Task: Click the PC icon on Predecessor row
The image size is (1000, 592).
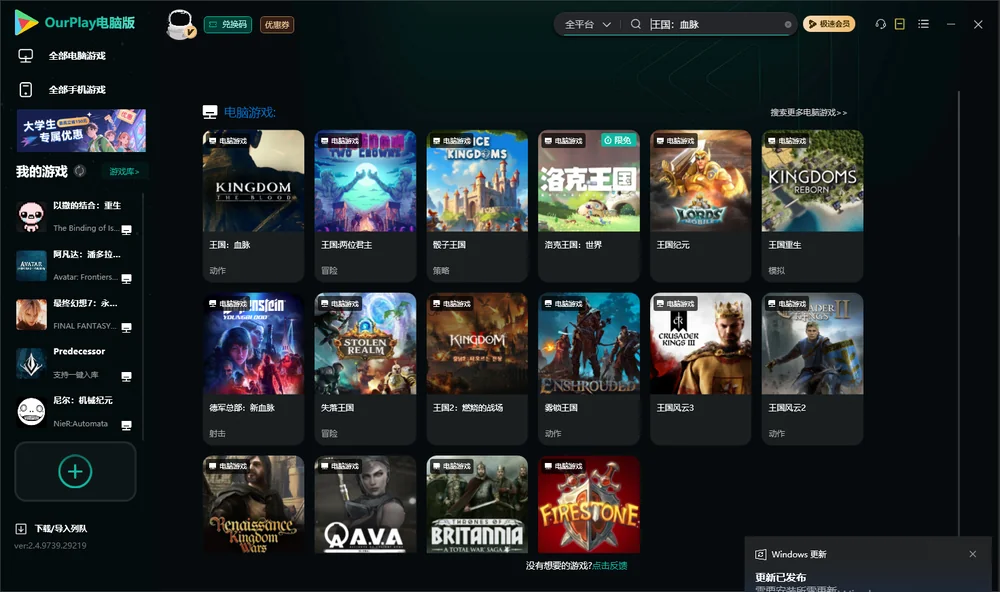Action: [126, 376]
